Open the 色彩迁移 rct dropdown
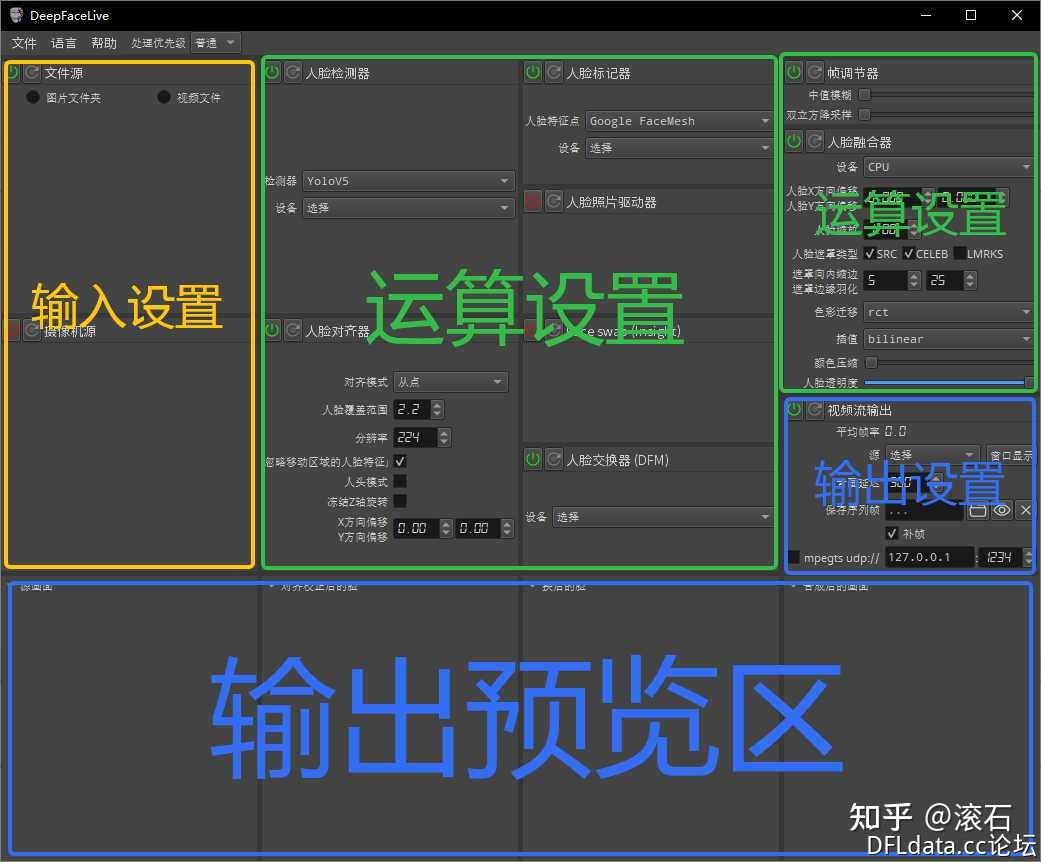Viewport: 1041px width, 862px height. (x=946, y=311)
